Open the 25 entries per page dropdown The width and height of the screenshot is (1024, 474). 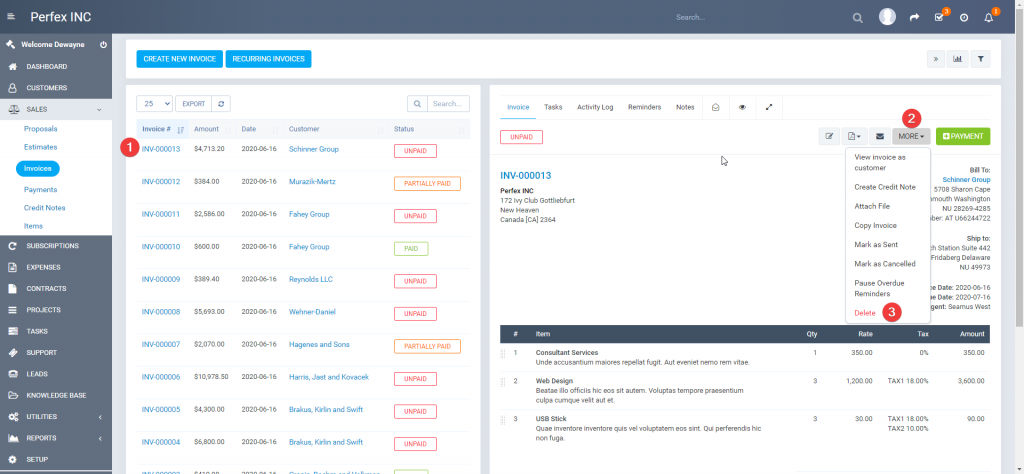(154, 103)
